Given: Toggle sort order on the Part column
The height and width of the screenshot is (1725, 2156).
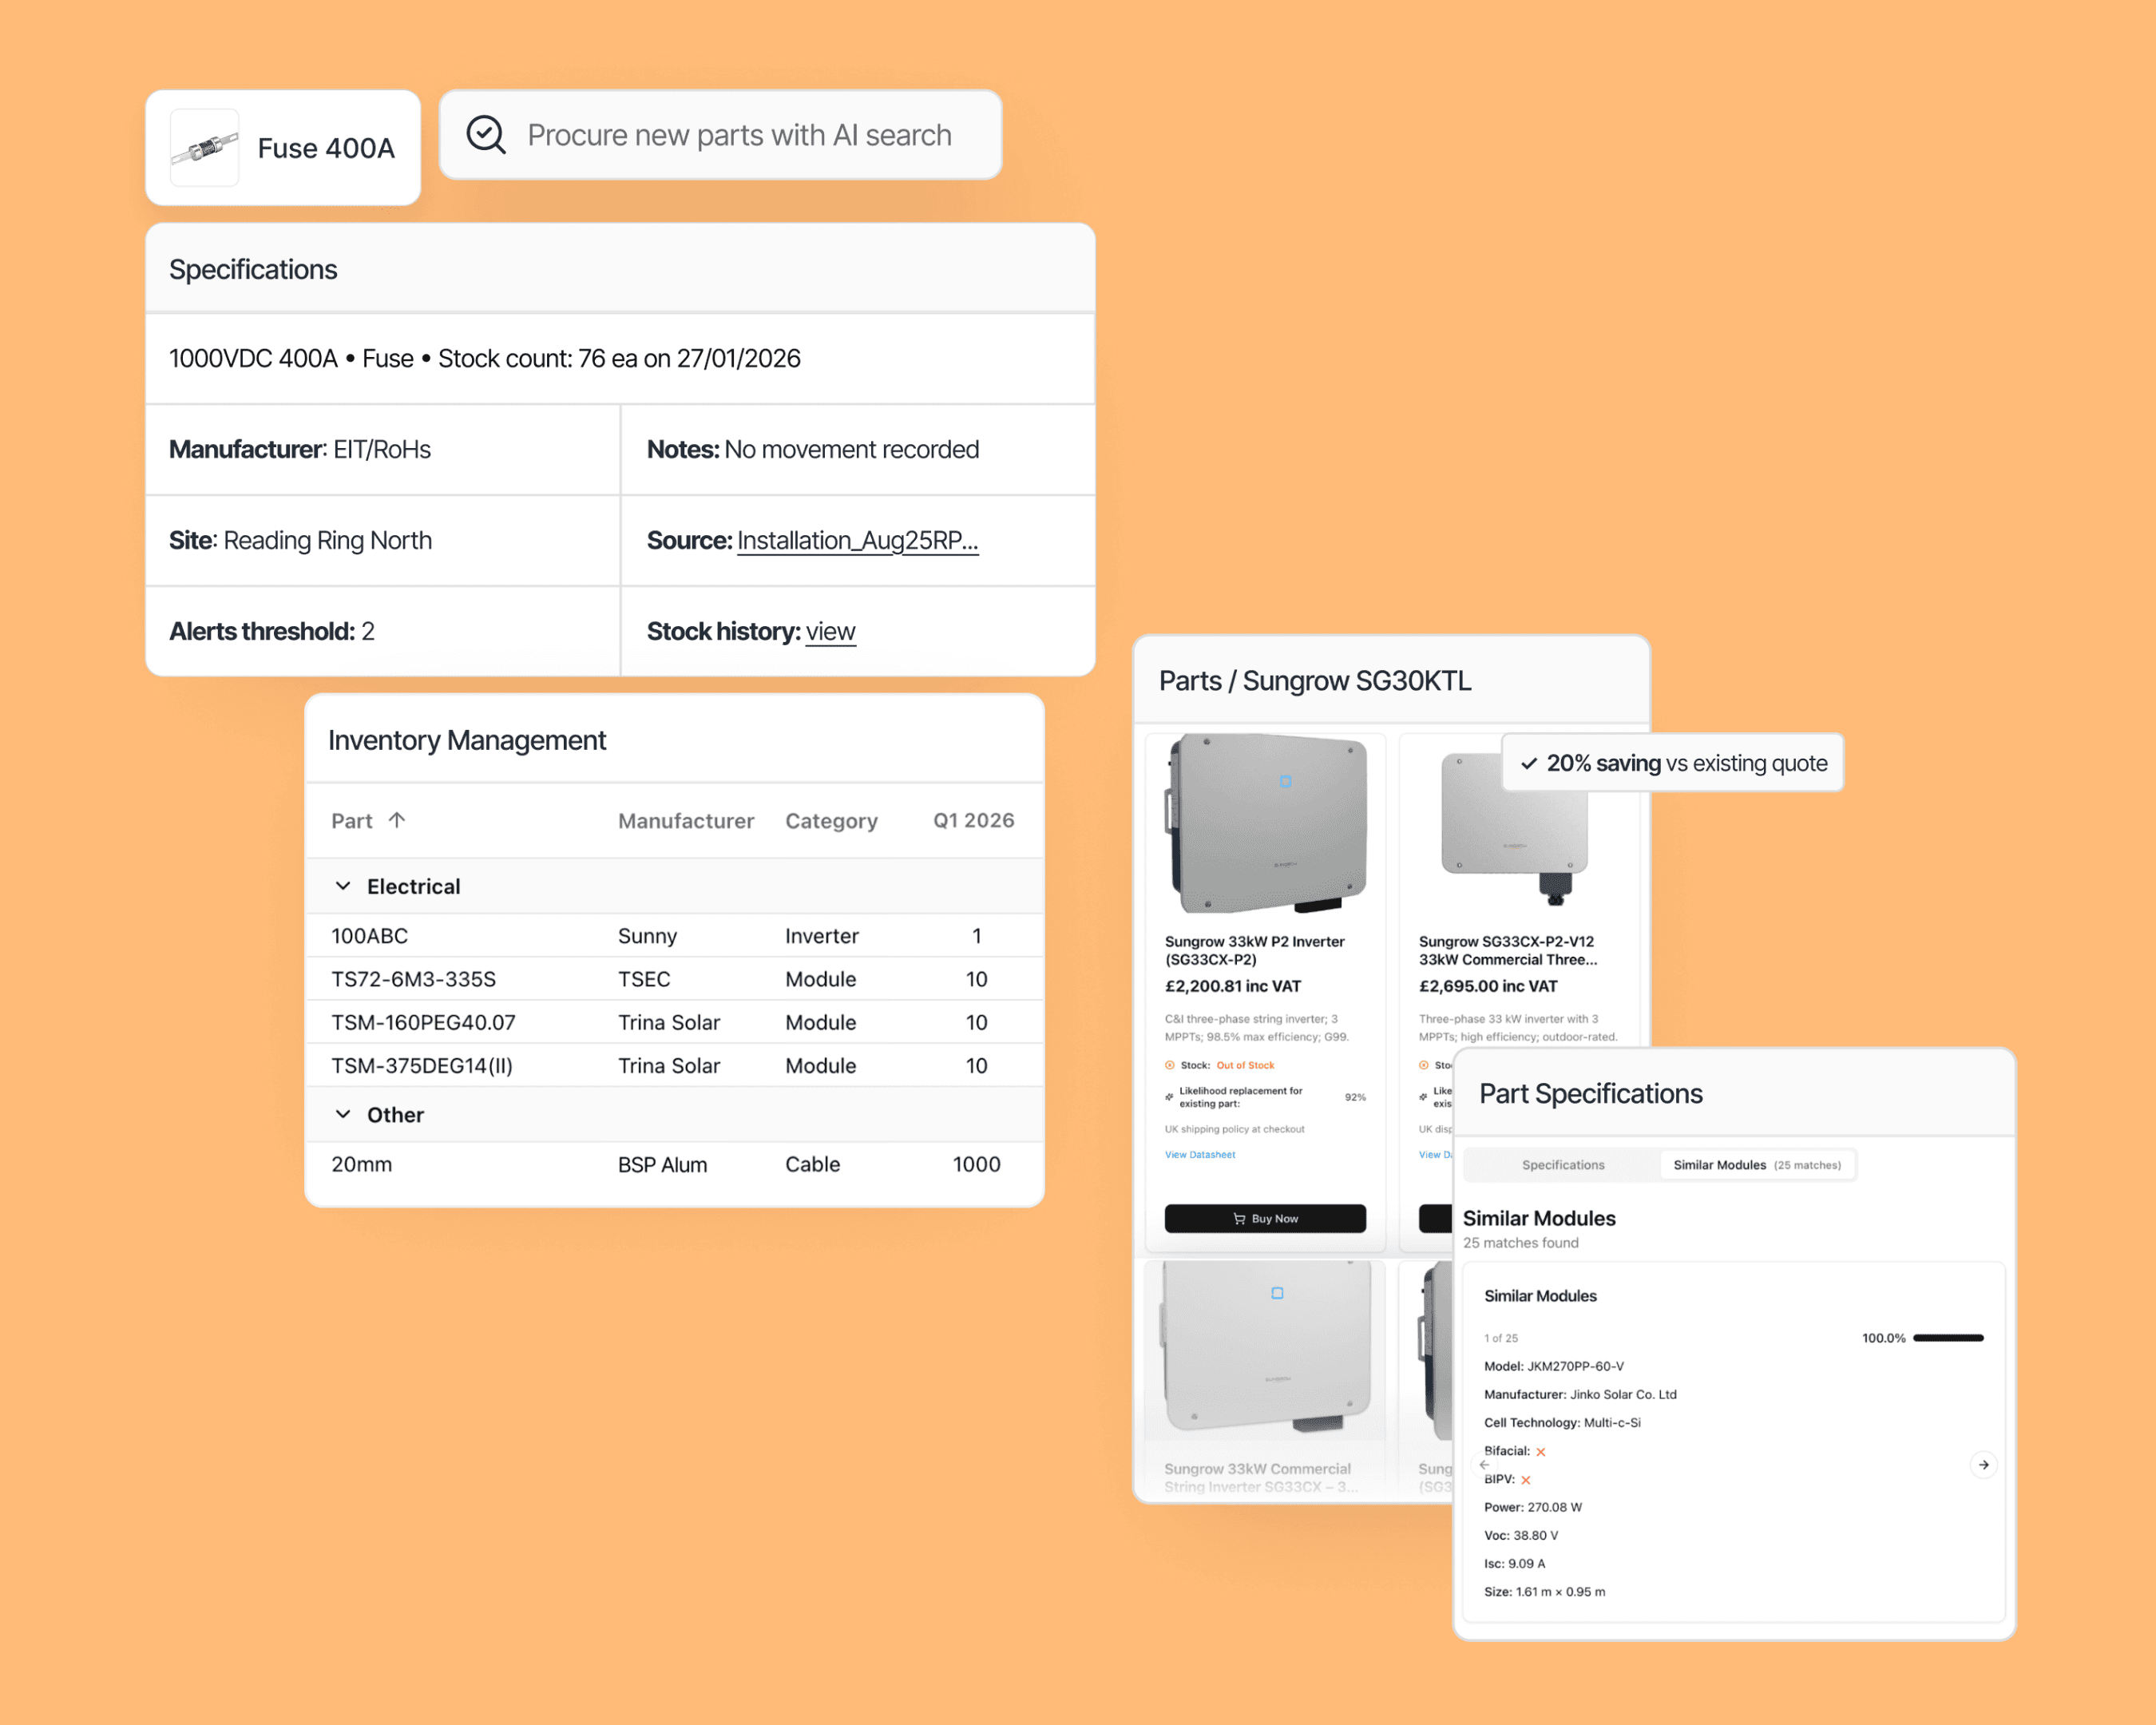Looking at the screenshot, I should (396, 820).
